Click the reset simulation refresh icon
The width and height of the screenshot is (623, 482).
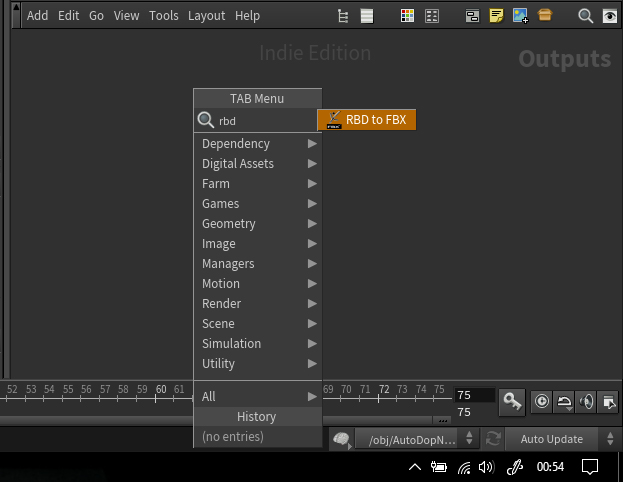coord(493,439)
